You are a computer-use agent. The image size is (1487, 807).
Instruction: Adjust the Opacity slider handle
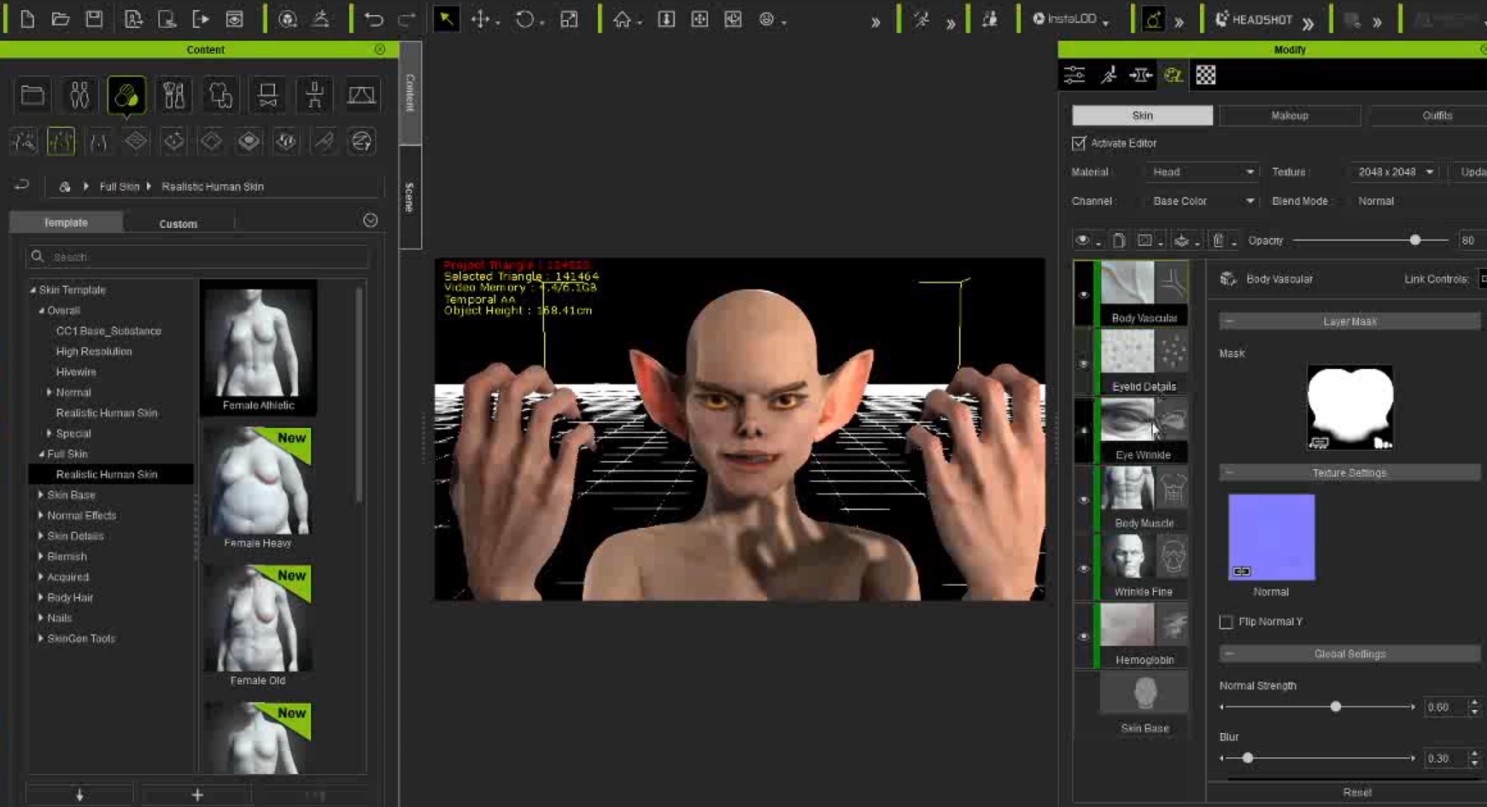(x=1415, y=240)
